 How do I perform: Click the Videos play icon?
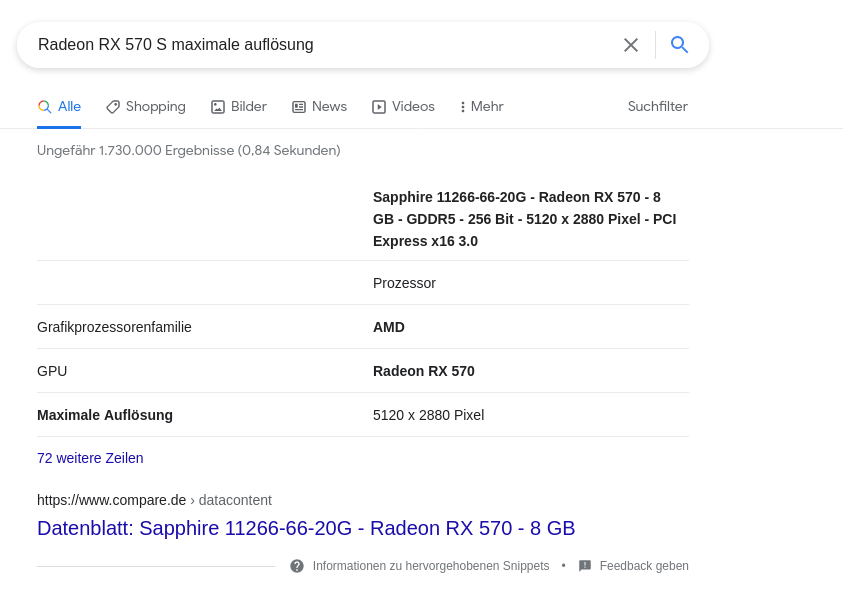pos(378,107)
